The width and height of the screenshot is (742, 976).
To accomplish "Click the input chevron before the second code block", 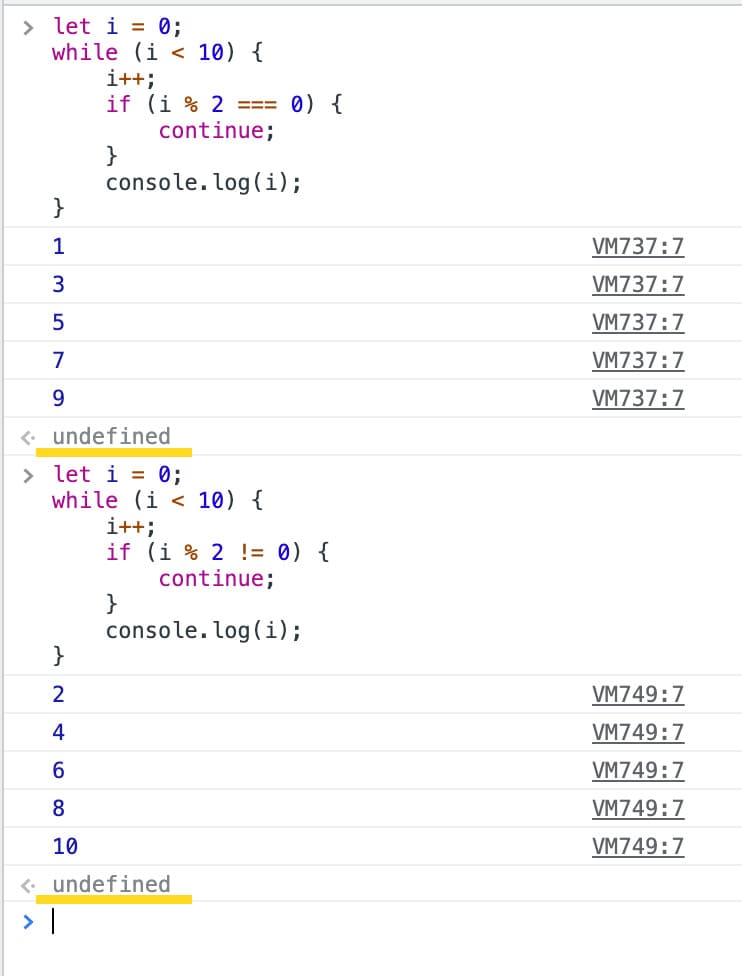I will [28, 476].
